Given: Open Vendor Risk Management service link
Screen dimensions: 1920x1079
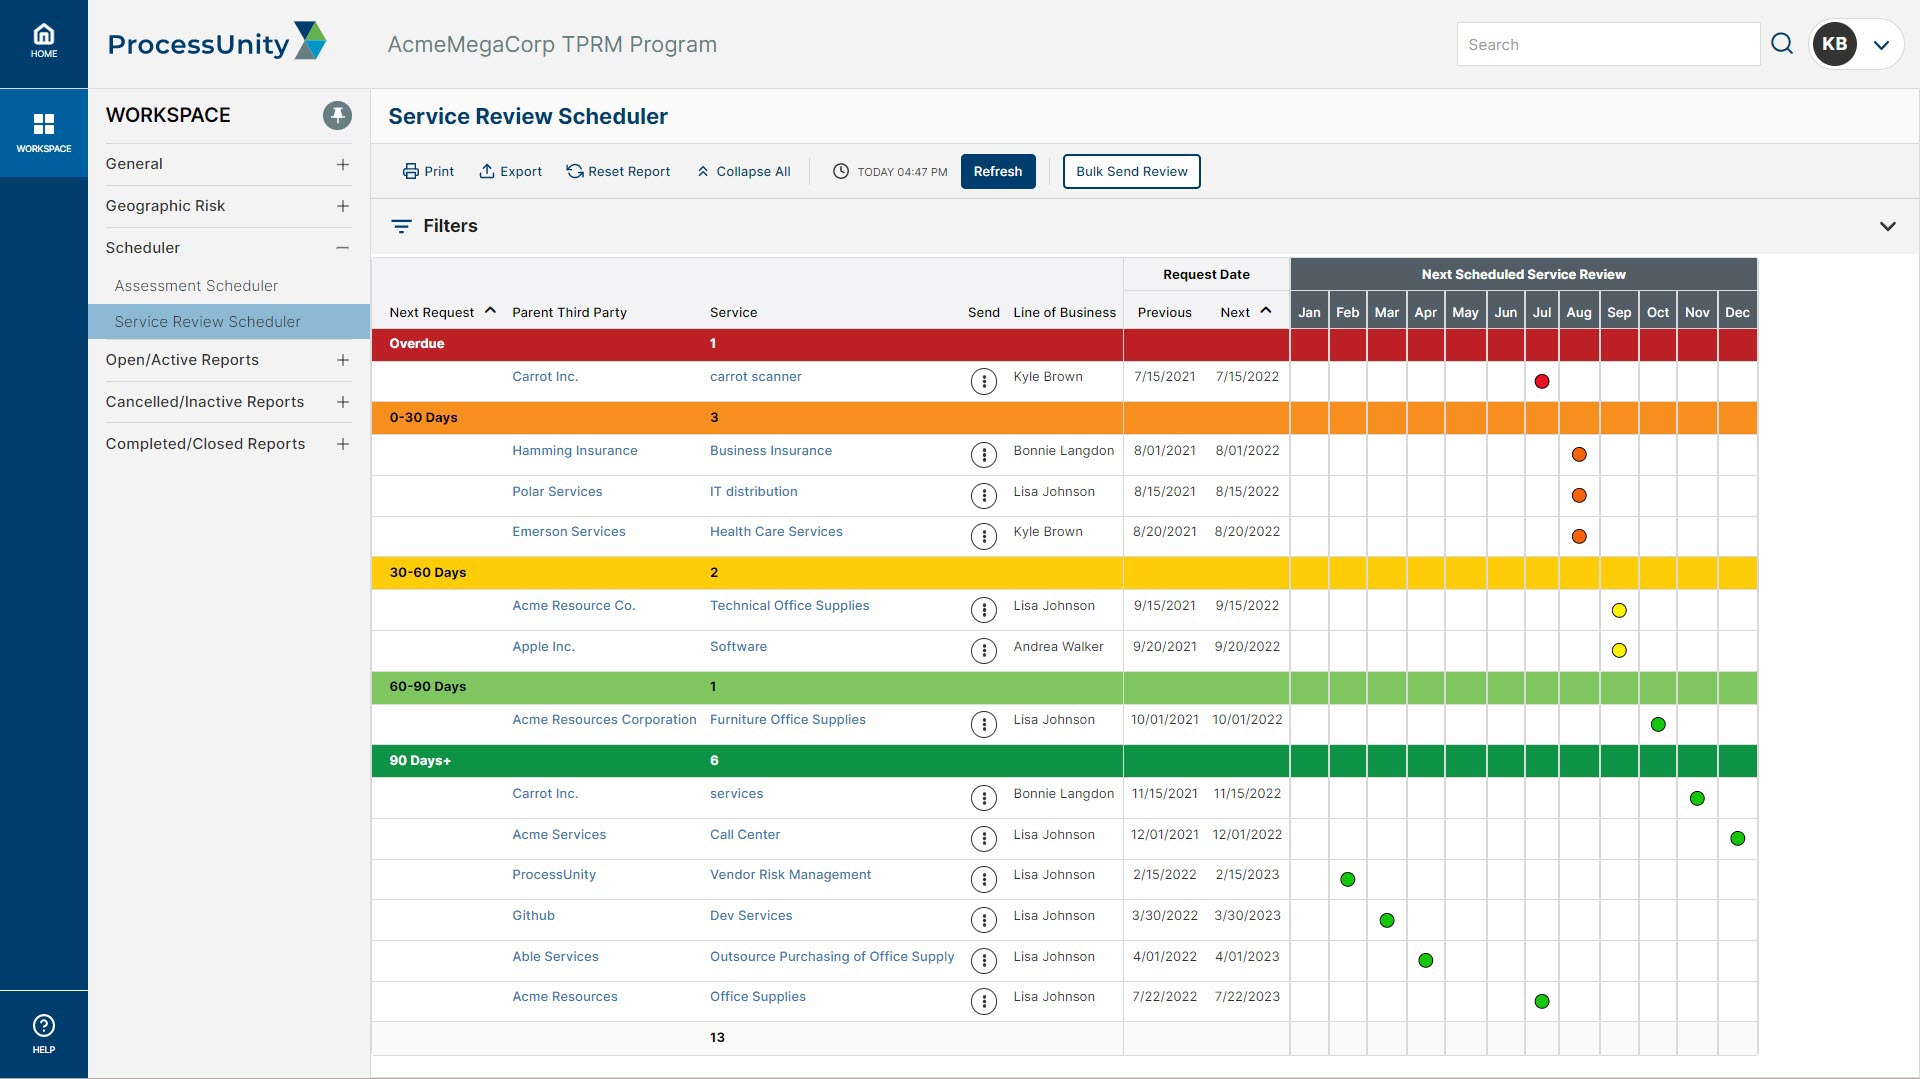Looking at the screenshot, I should coord(790,875).
